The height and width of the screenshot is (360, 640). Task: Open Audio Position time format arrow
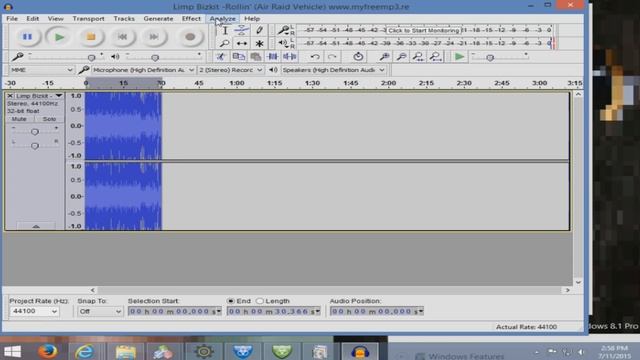coord(421,311)
